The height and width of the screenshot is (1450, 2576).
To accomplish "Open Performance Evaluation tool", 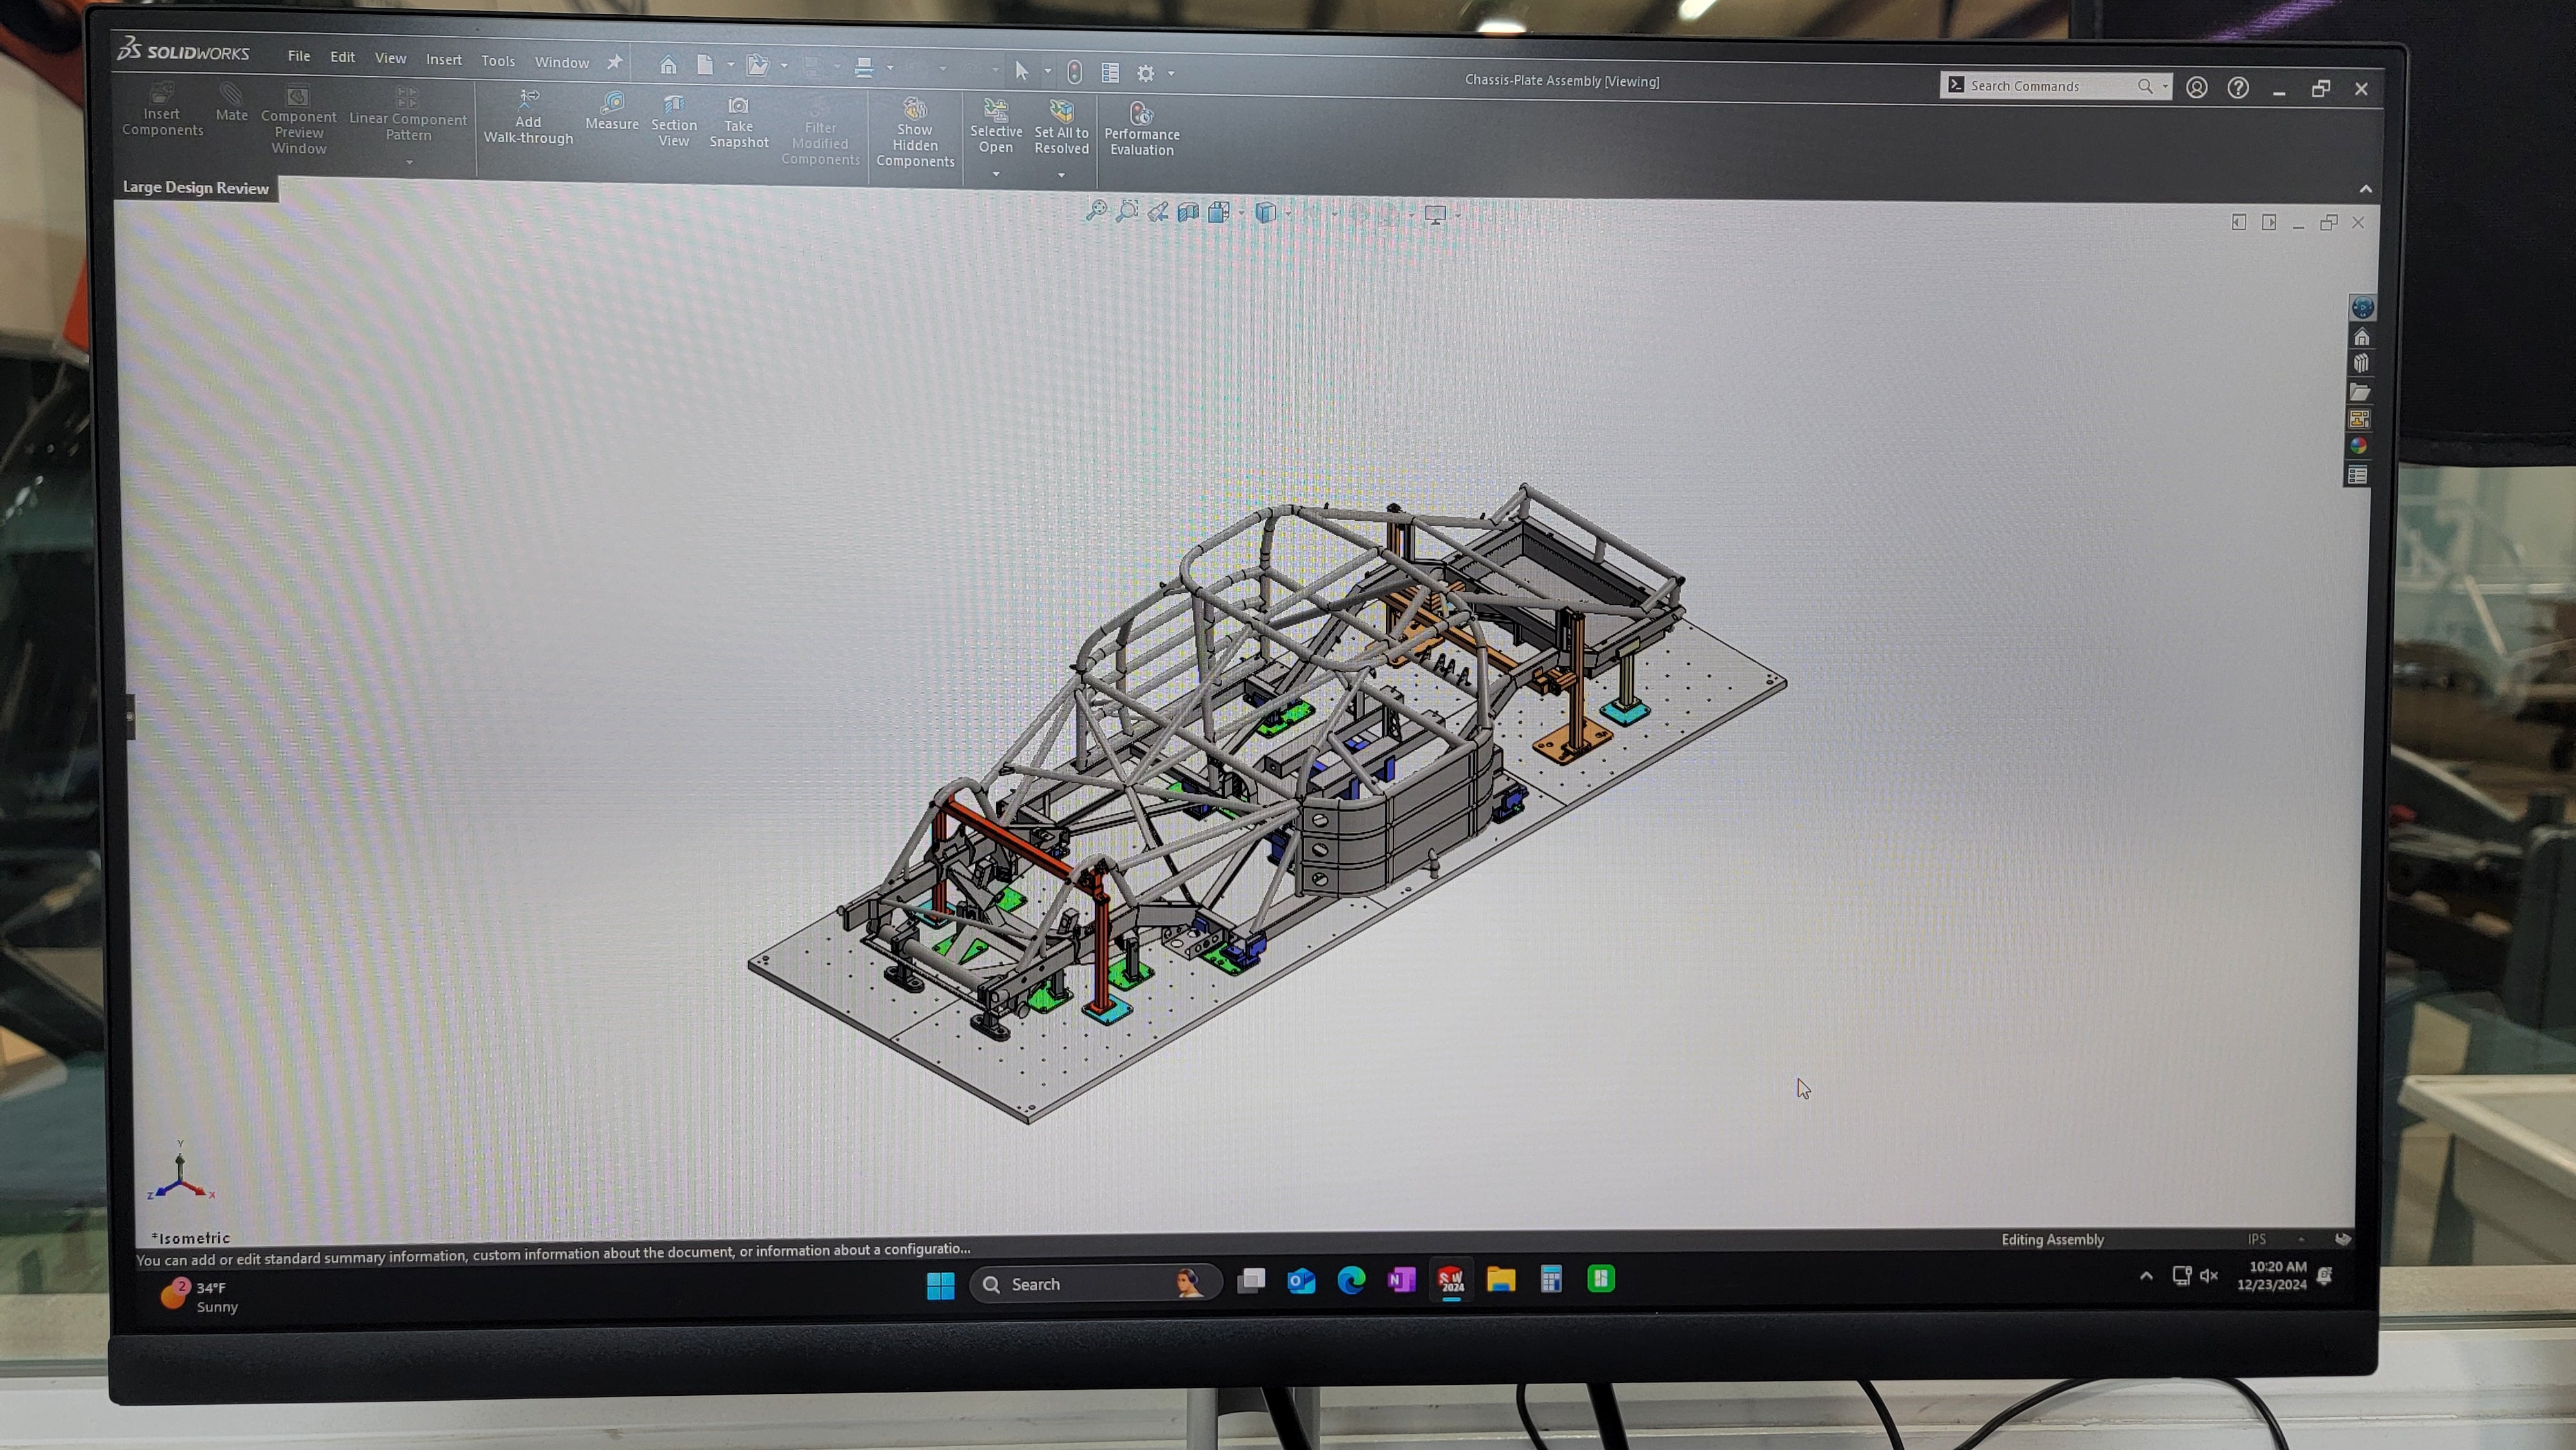I will pos(1141,114).
